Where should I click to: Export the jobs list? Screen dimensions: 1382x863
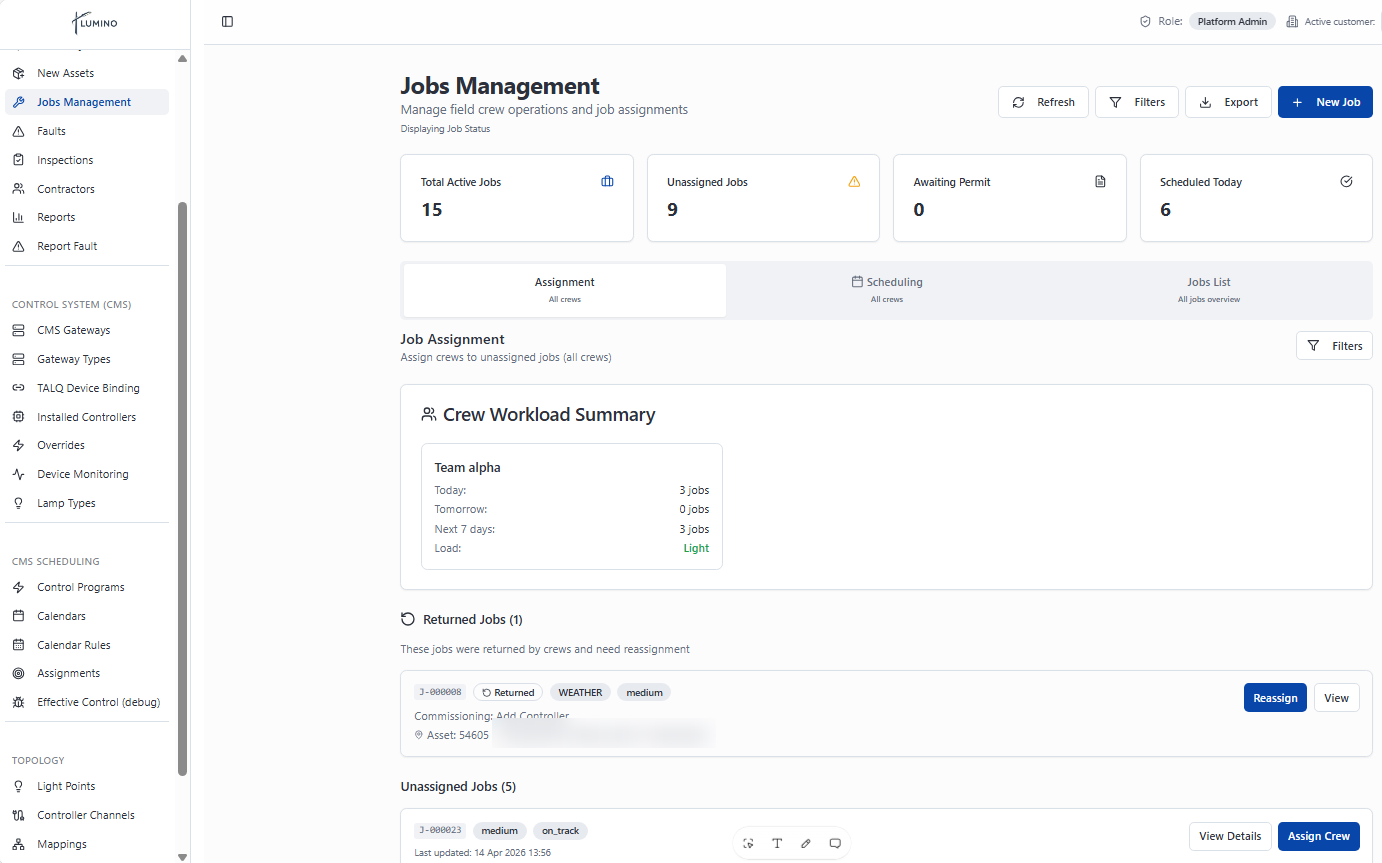1228,102
